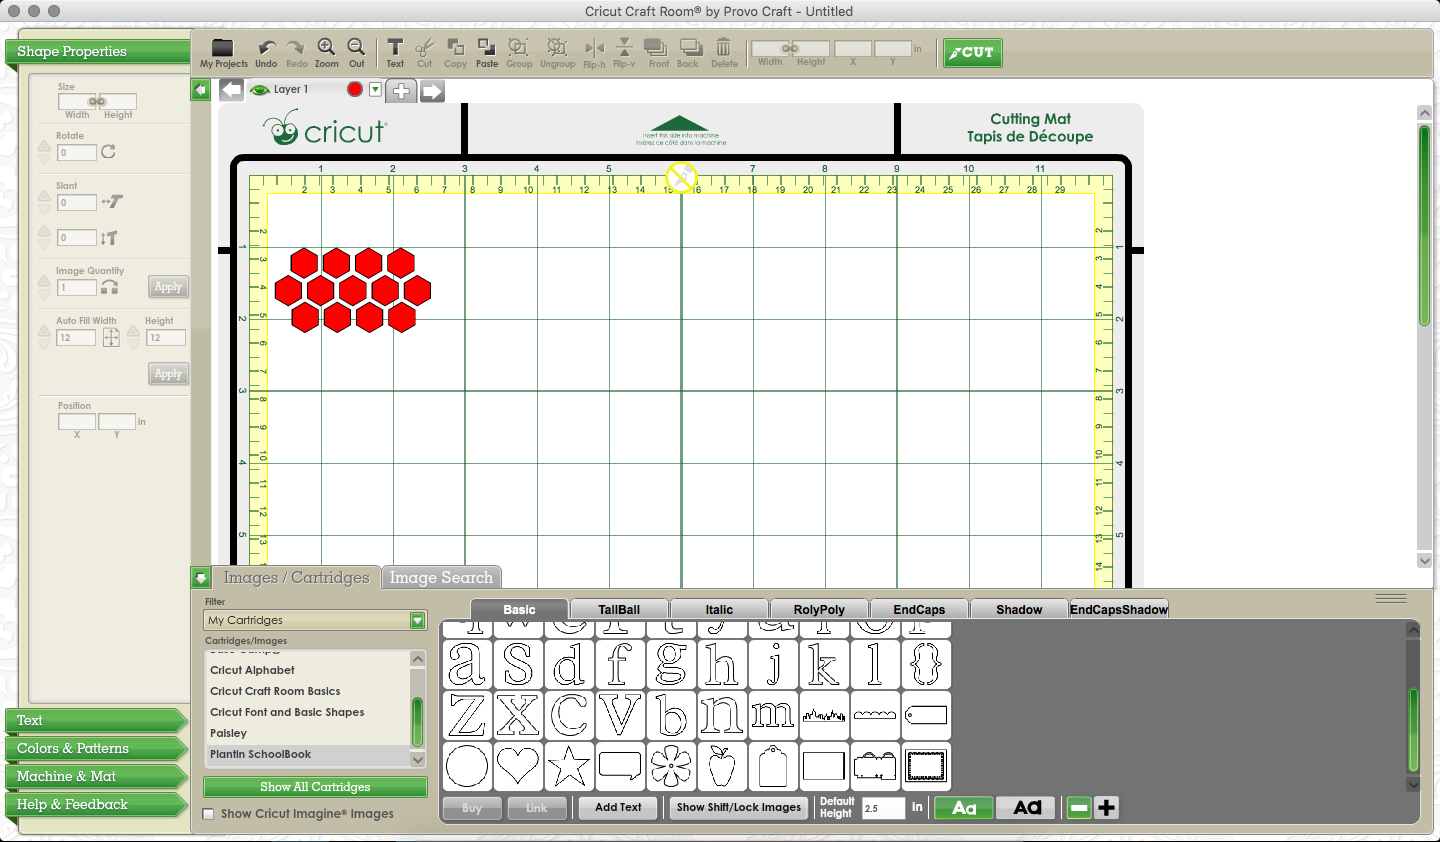Open the Colors & Patterns panel
The height and width of the screenshot is (842, 1440).
[x=96, y=748]
